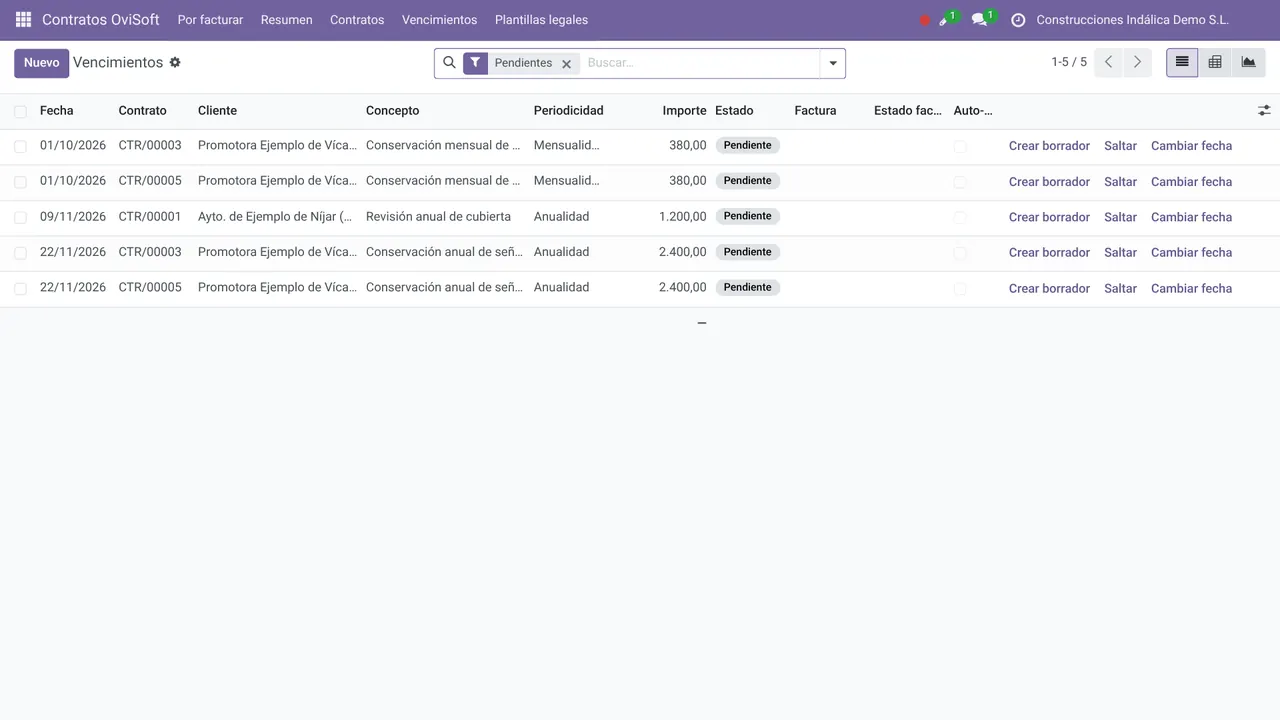Click the Buscar search input field
1280x720 pixels.
tap(700, 63)
